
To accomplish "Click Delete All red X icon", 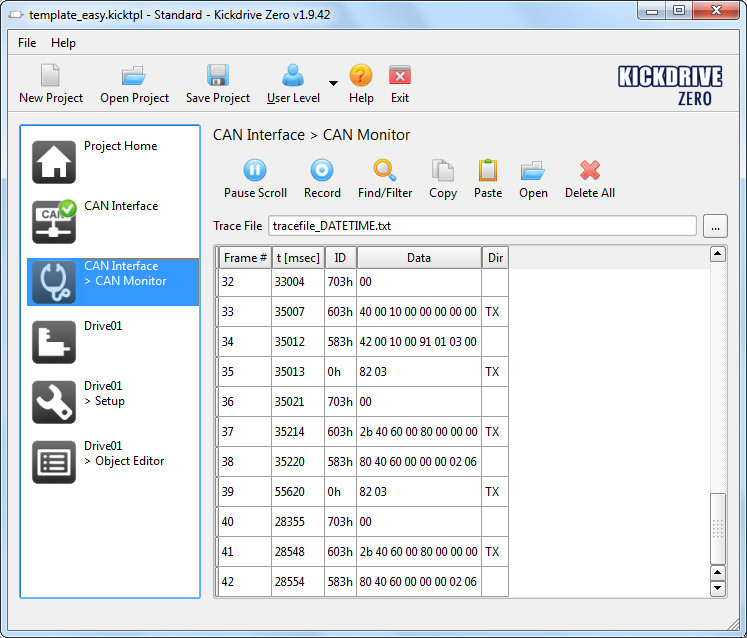I will [x=590, y=171].
